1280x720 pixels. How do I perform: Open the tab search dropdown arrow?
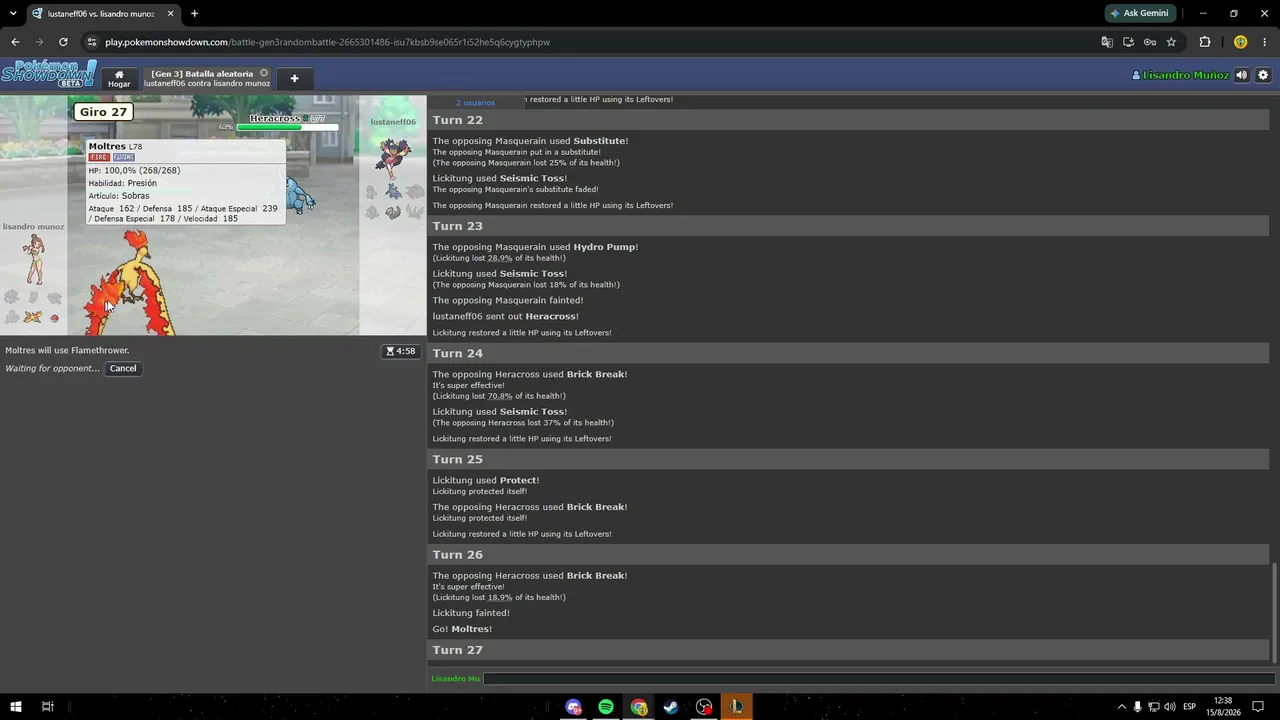click(12, 13)
